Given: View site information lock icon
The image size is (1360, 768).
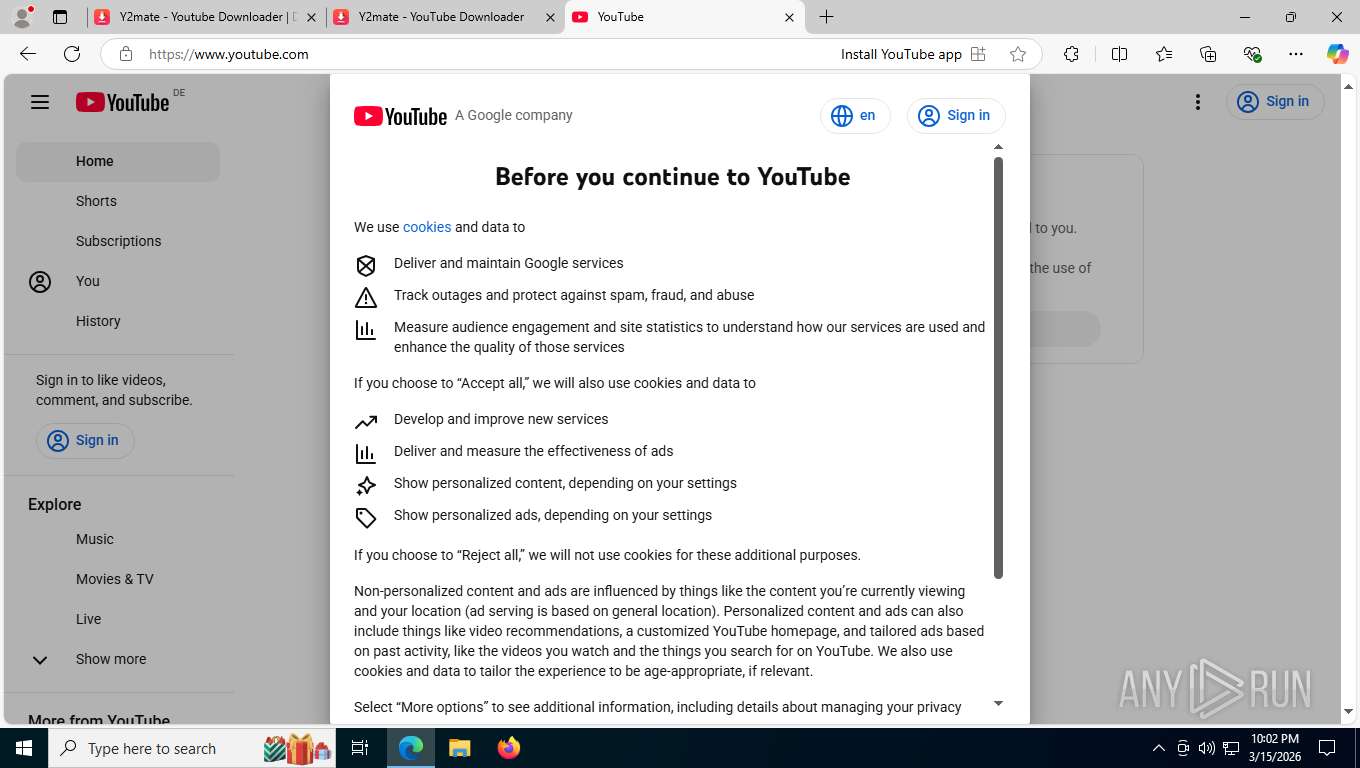Looking at the screenshot, I should coord(126,54).
